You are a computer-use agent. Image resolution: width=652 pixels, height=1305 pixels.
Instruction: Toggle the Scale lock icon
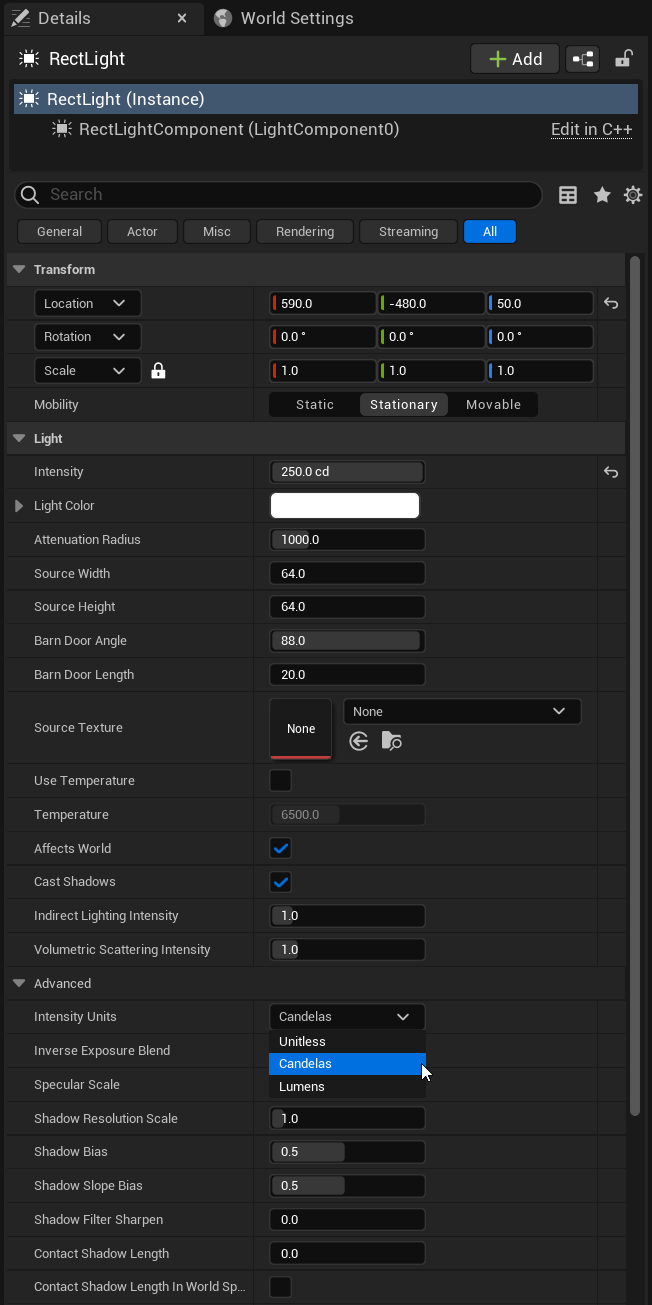point(158,371)
